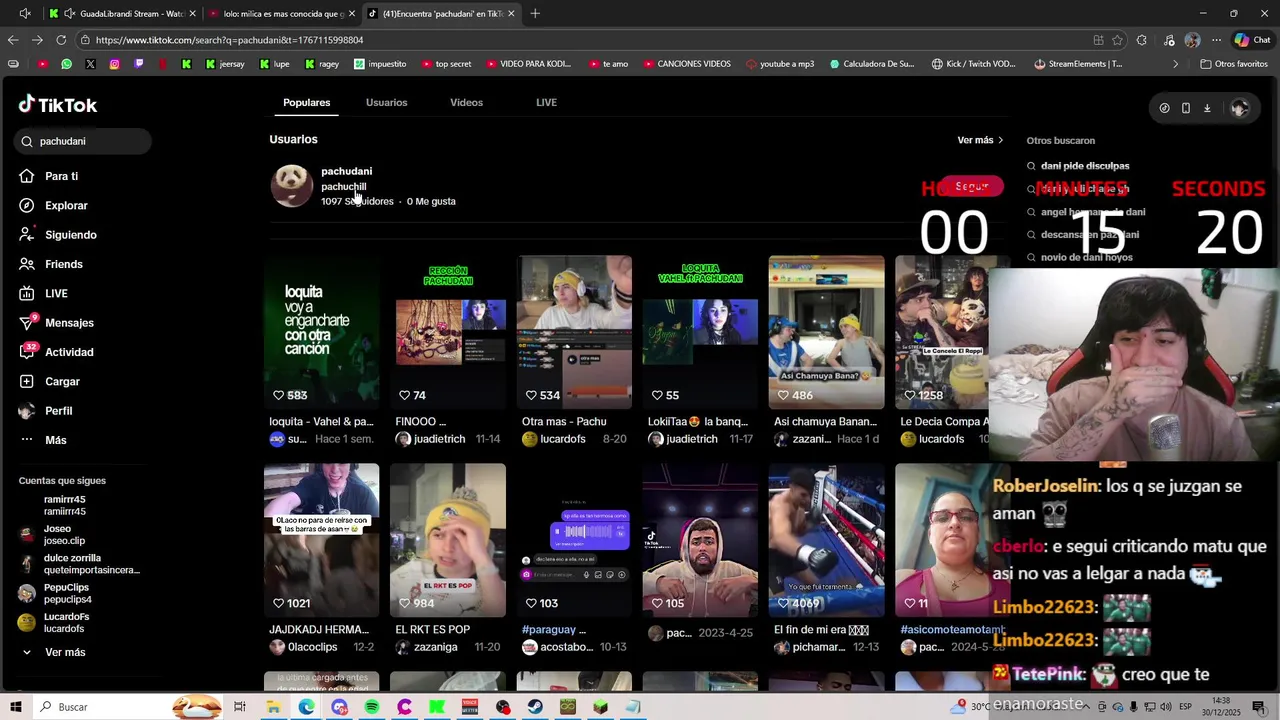Open author zazaniga under EL RKT video
The height and width of the screenshot is (720, 1280).
435,647
